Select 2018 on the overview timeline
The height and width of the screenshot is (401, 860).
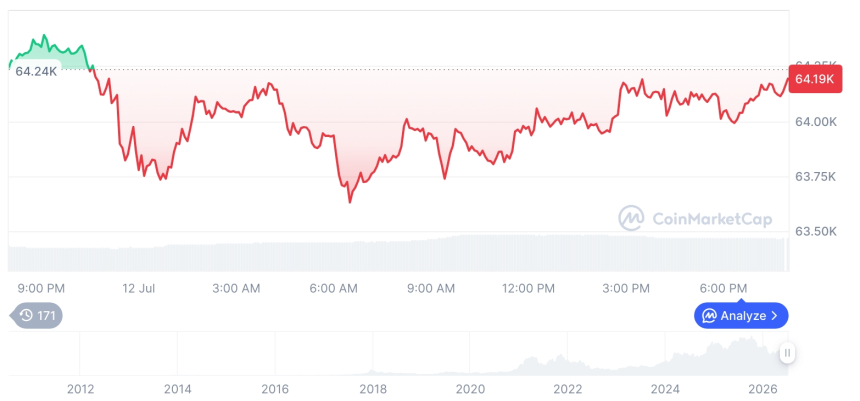tap(372, 389)
